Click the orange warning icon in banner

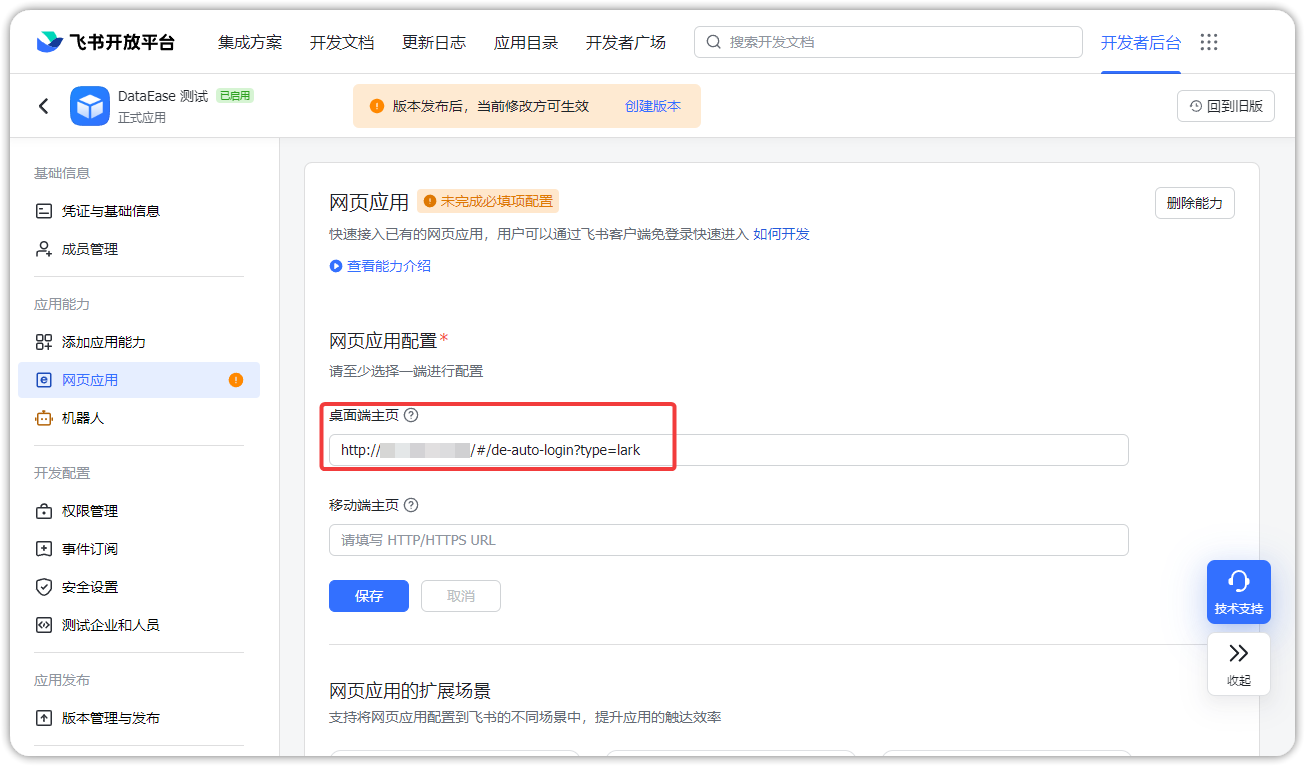(x=377, y=106)
